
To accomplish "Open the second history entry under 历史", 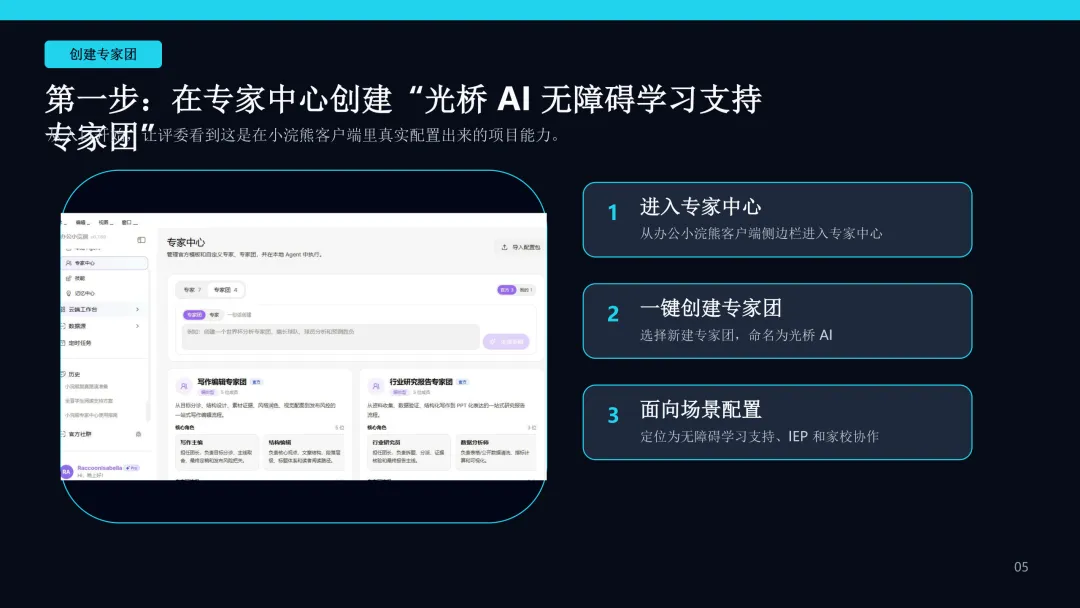I will click(89, 401).
